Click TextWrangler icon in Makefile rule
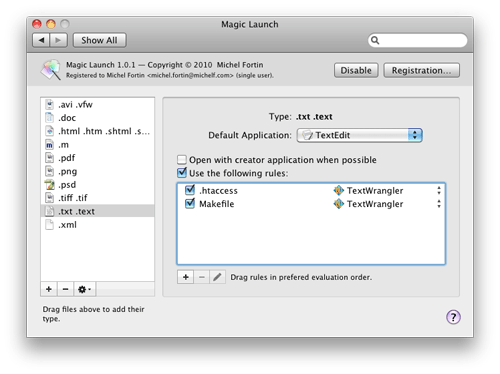The image size is (500, 374). click(x=338, y=204)
